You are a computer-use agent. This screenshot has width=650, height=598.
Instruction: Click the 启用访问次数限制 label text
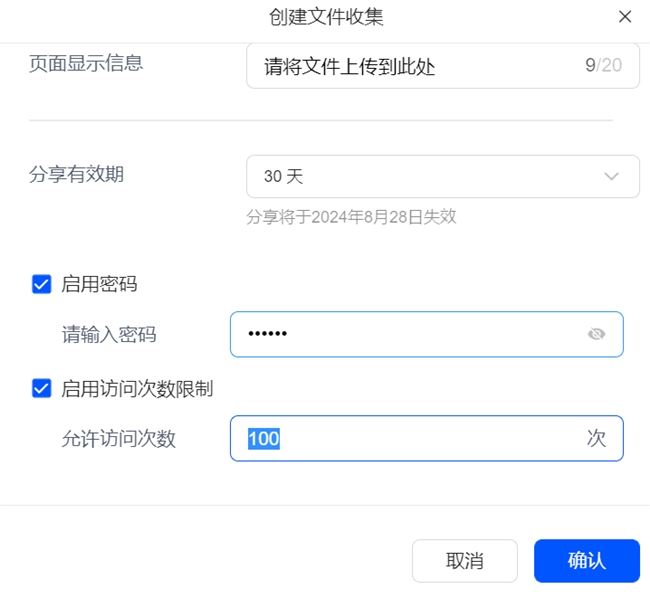137,388
